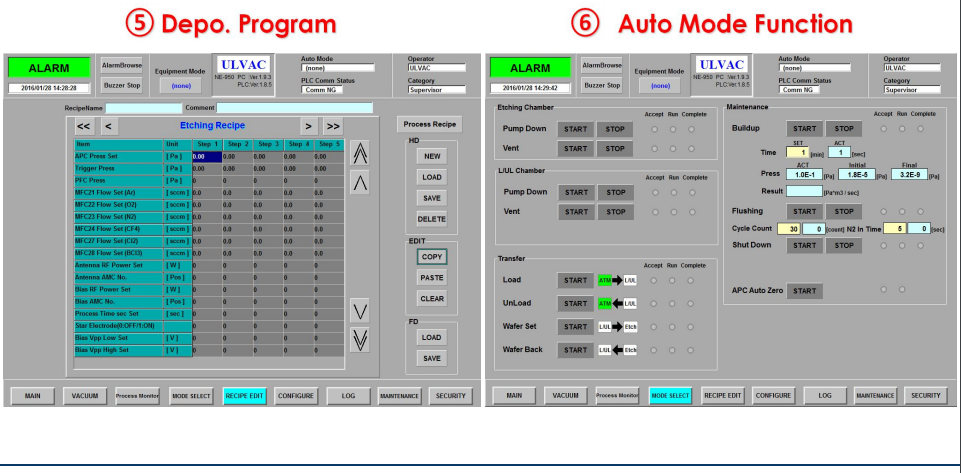Go to previous recipe step with < arrow
This screenshot has height=473, width=961.
[x=108, y=126]
